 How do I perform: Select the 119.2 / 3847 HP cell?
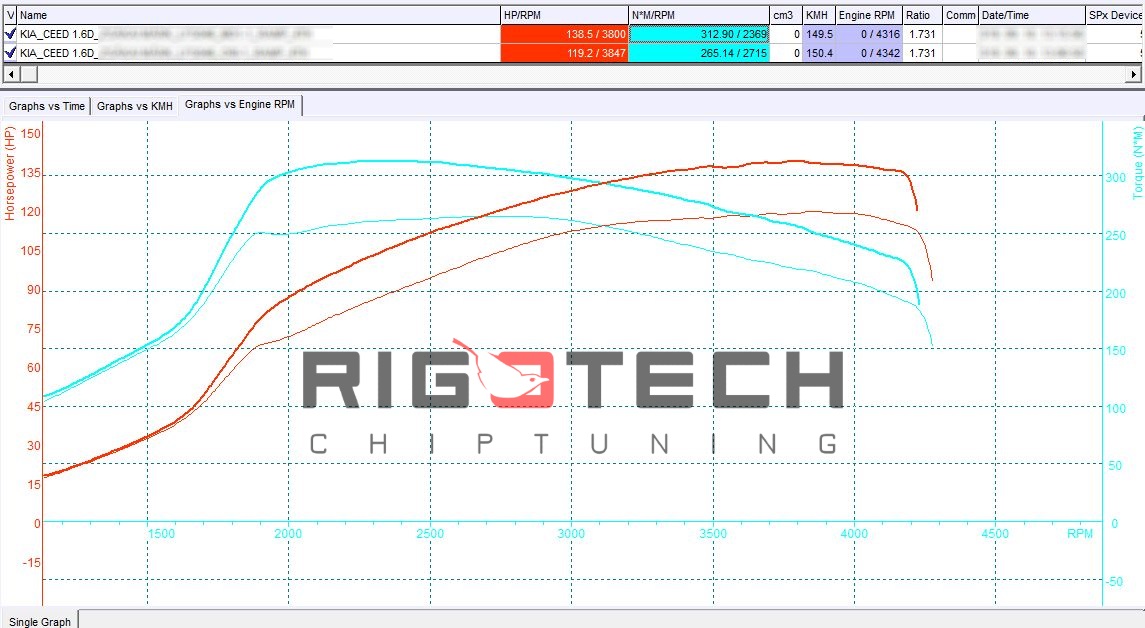(564, 53)
